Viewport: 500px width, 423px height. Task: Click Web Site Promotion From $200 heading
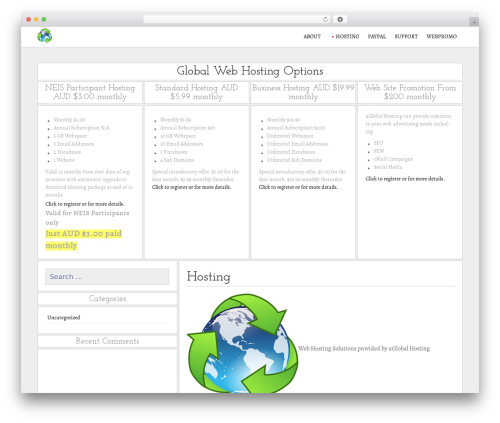pos(410,92)
